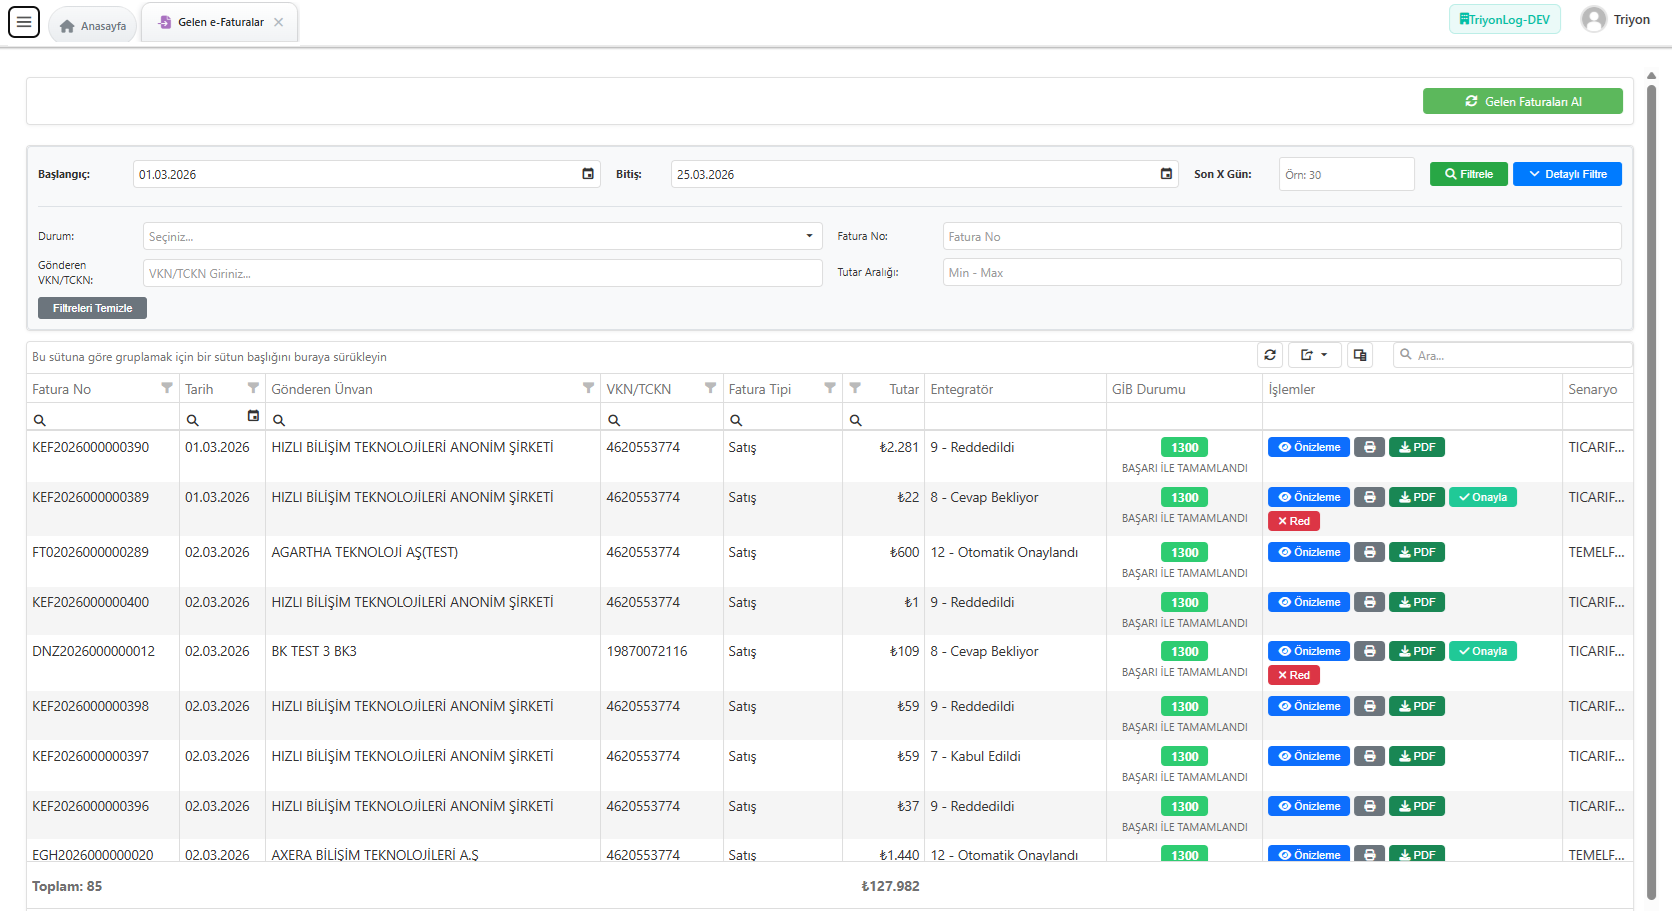Open the column chooser icon
The width and height of the screenshot is (1672, 911).
coord(1359,355)
